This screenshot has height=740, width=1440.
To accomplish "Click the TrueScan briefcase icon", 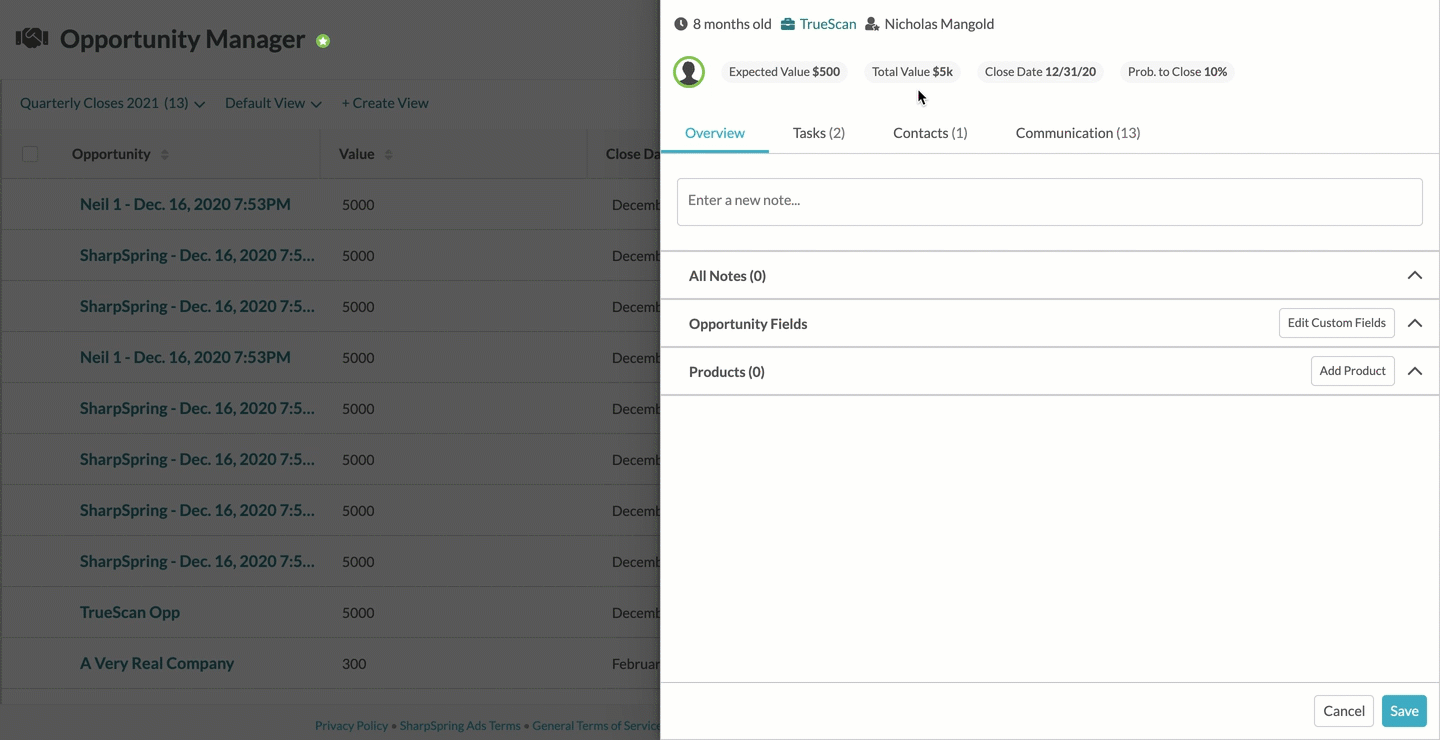I will pyautogui.click(x=788, y=24).
